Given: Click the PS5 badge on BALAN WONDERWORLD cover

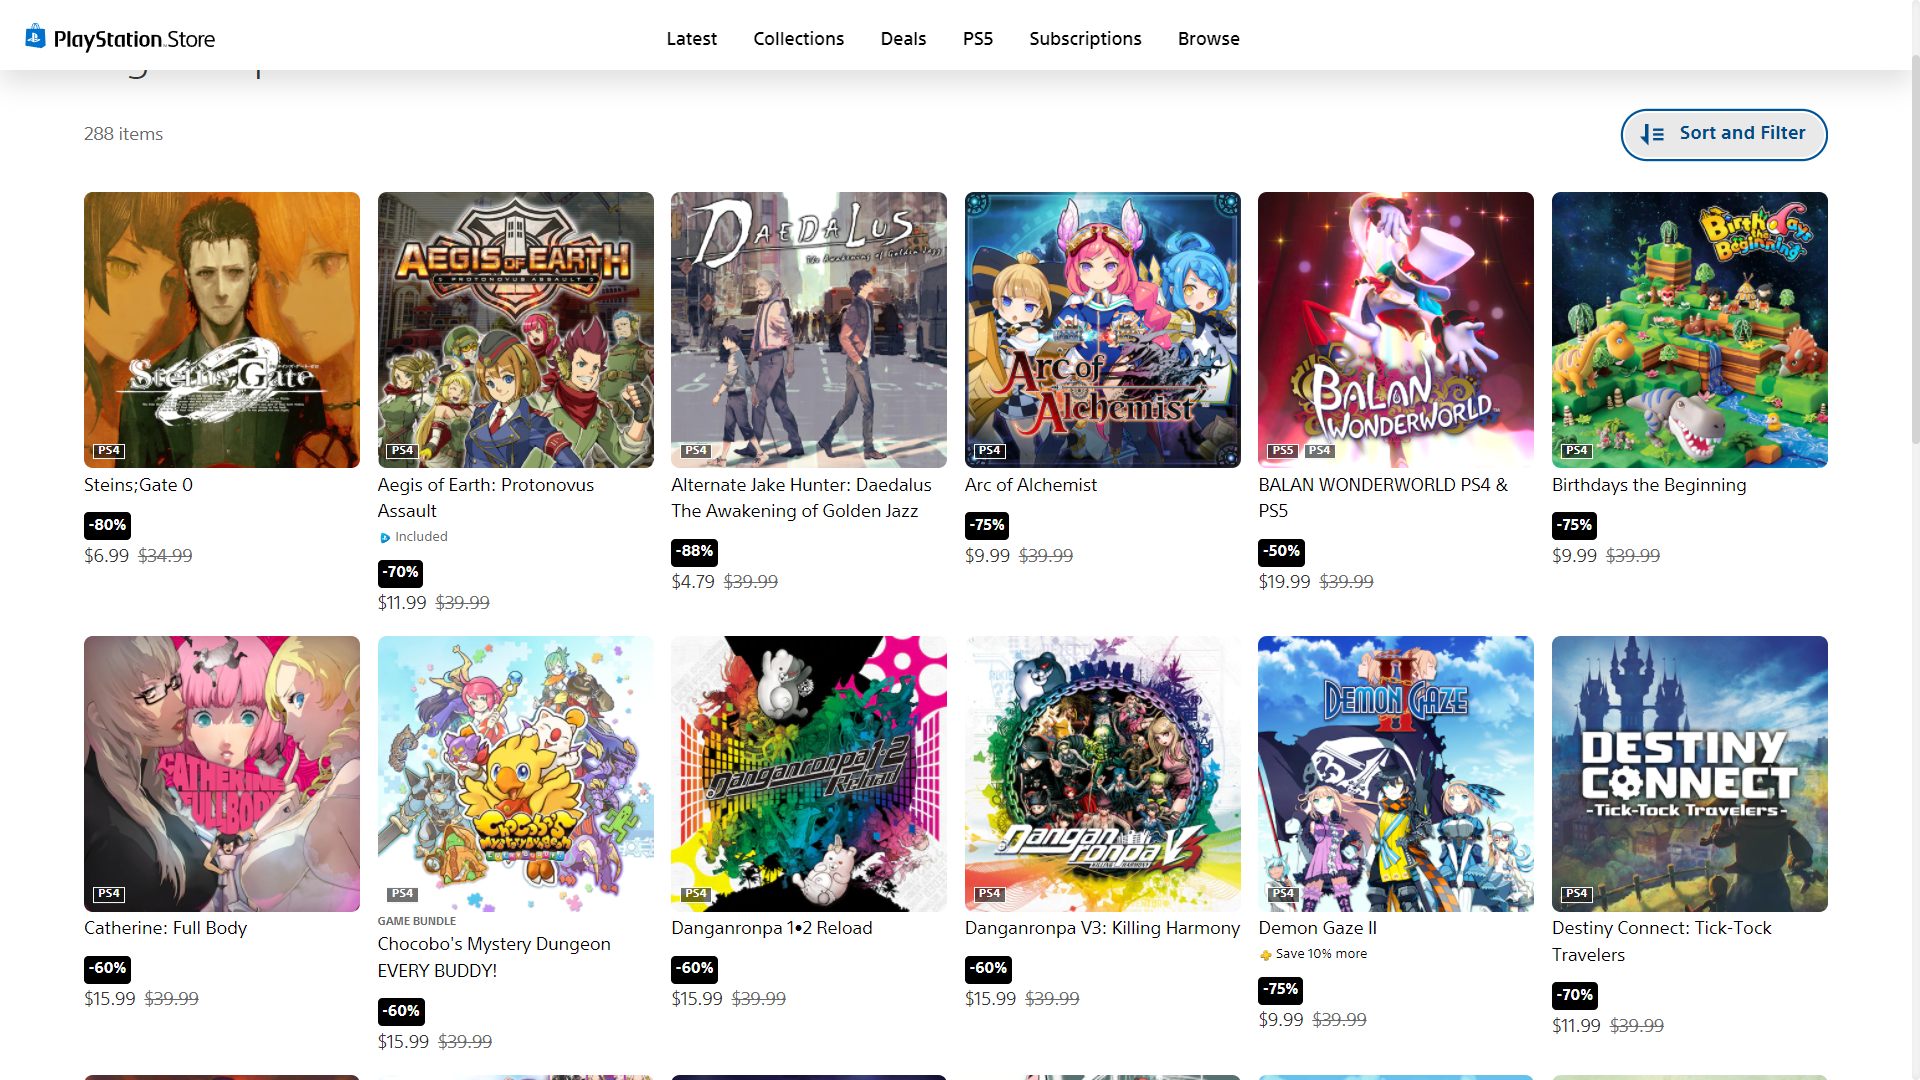Looking at the screenshot, I should point(1282,451).
